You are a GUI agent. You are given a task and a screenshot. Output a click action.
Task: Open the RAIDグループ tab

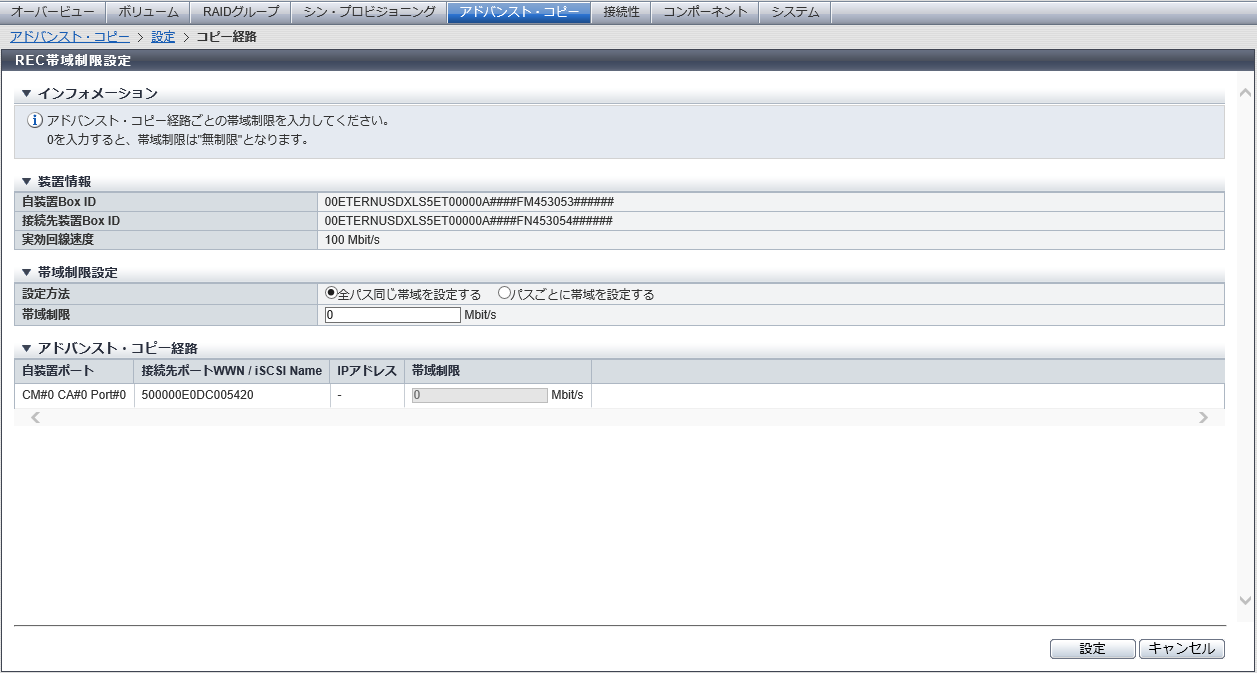click(240, 12)
